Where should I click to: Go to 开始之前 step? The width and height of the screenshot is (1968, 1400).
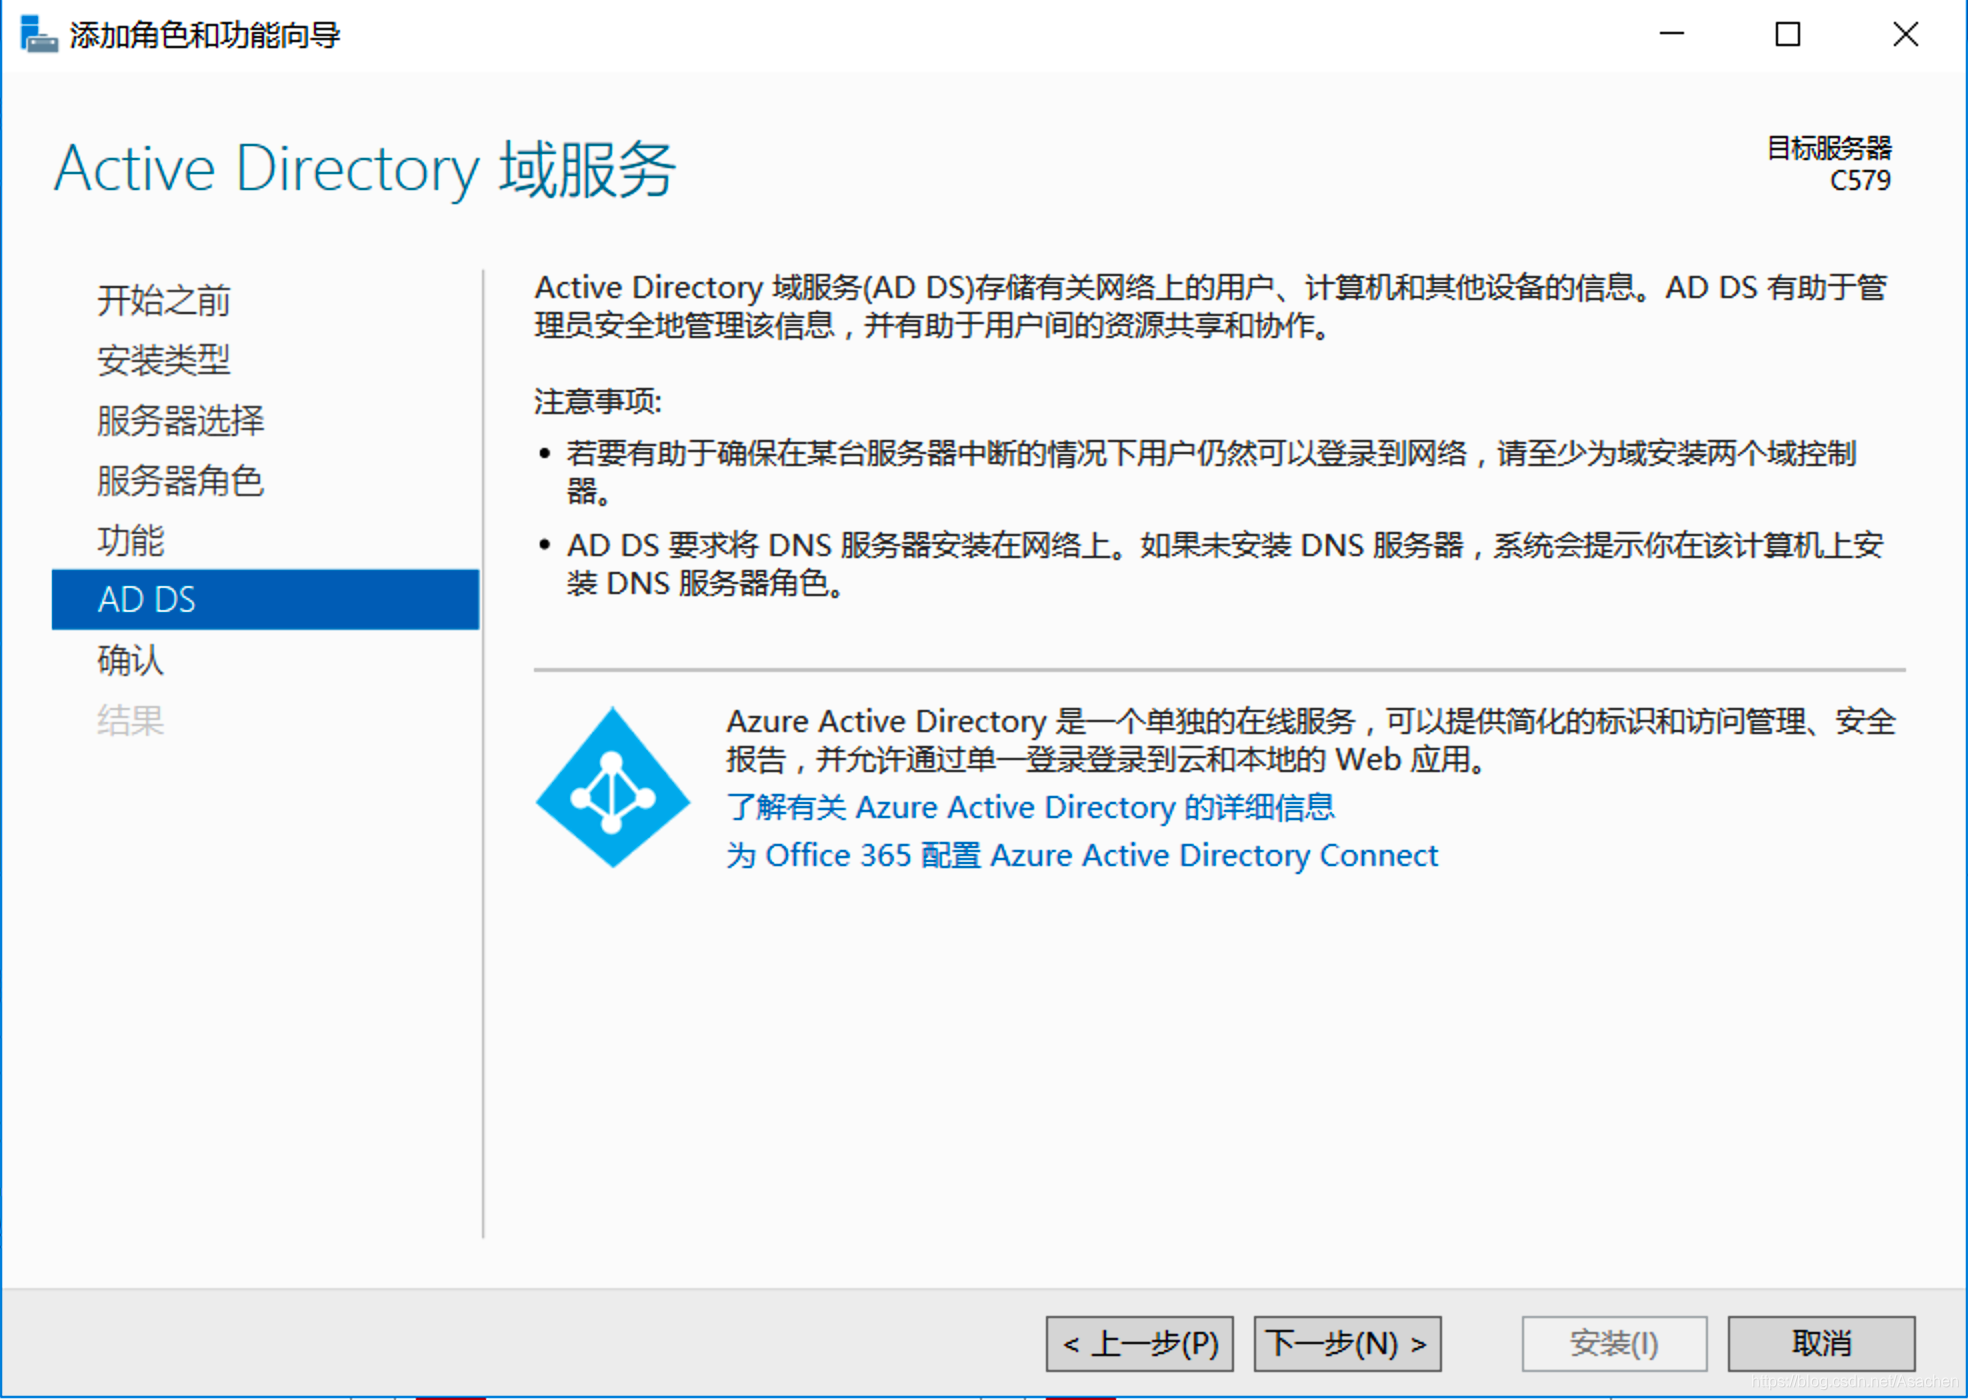coord(164,300)
